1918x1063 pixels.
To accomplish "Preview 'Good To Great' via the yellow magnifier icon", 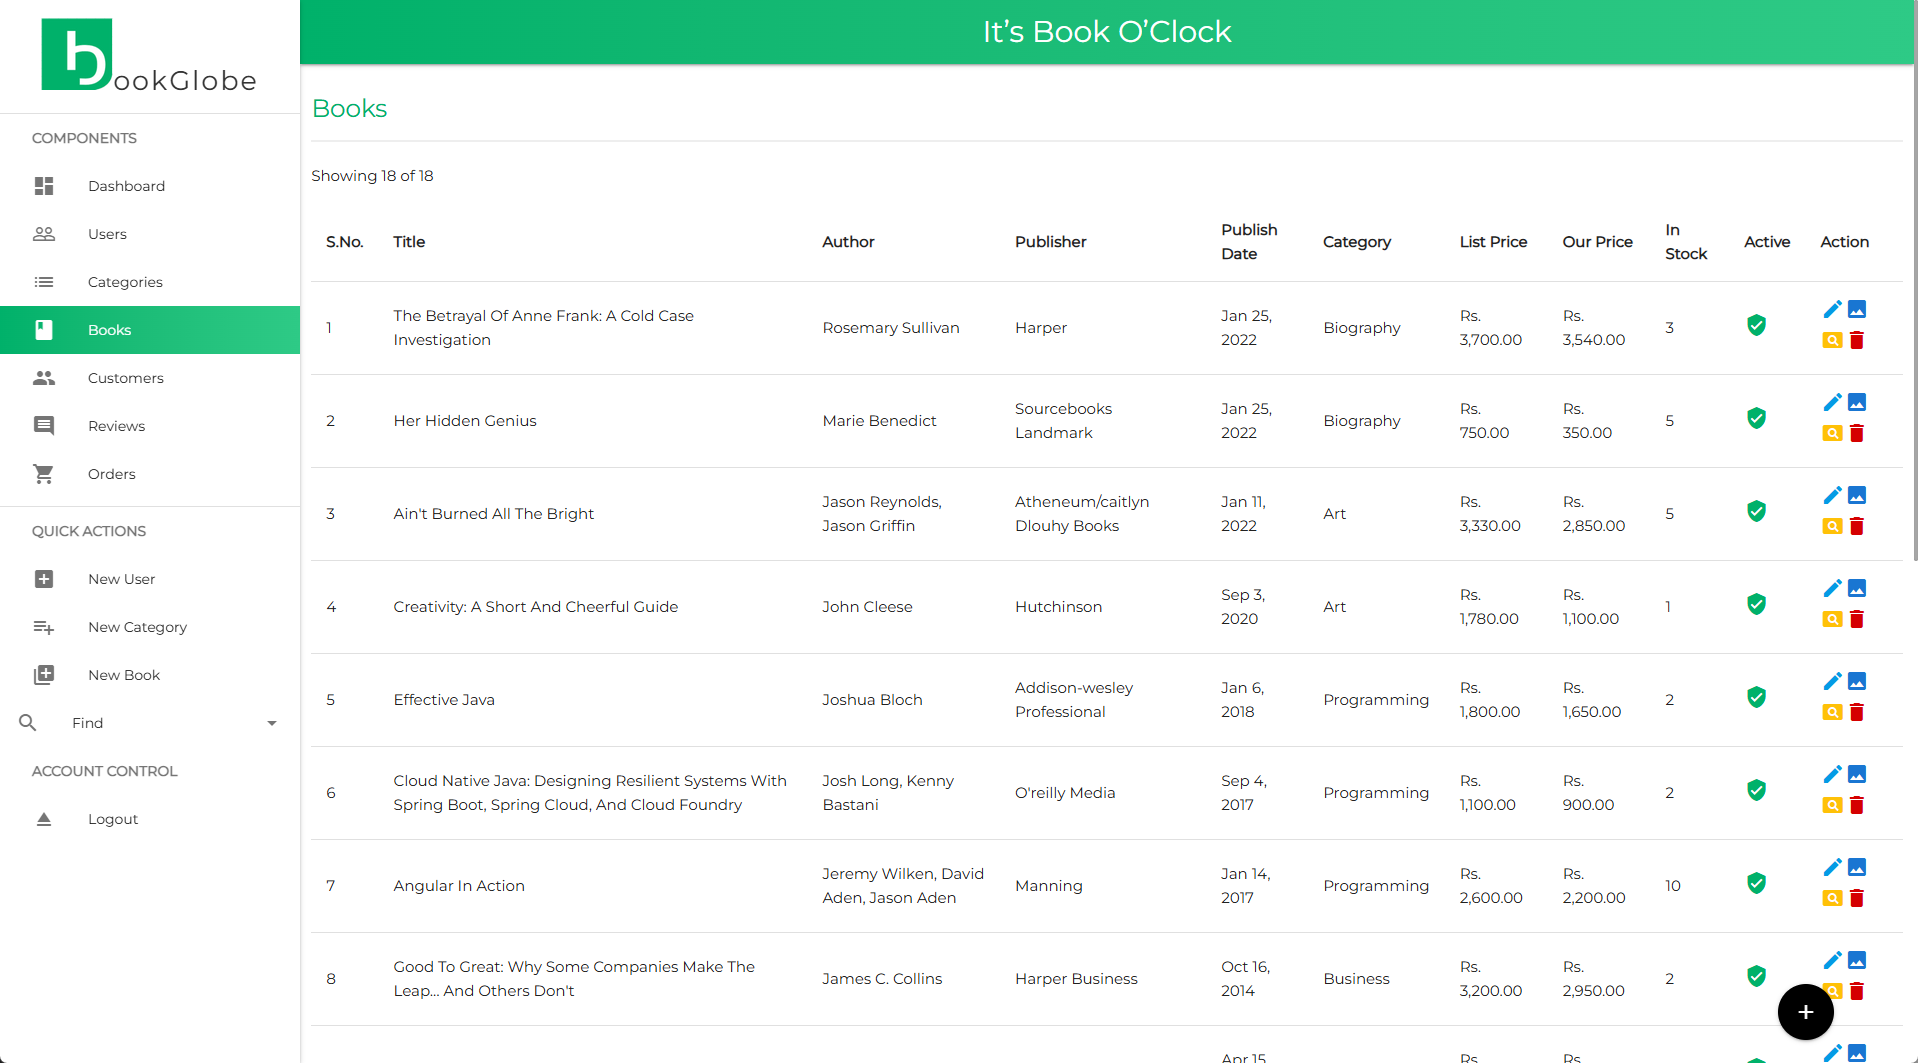I will (1833, 991).
